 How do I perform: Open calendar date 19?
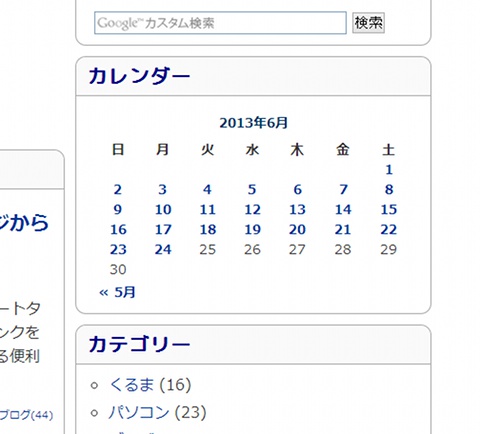[252, 230]
